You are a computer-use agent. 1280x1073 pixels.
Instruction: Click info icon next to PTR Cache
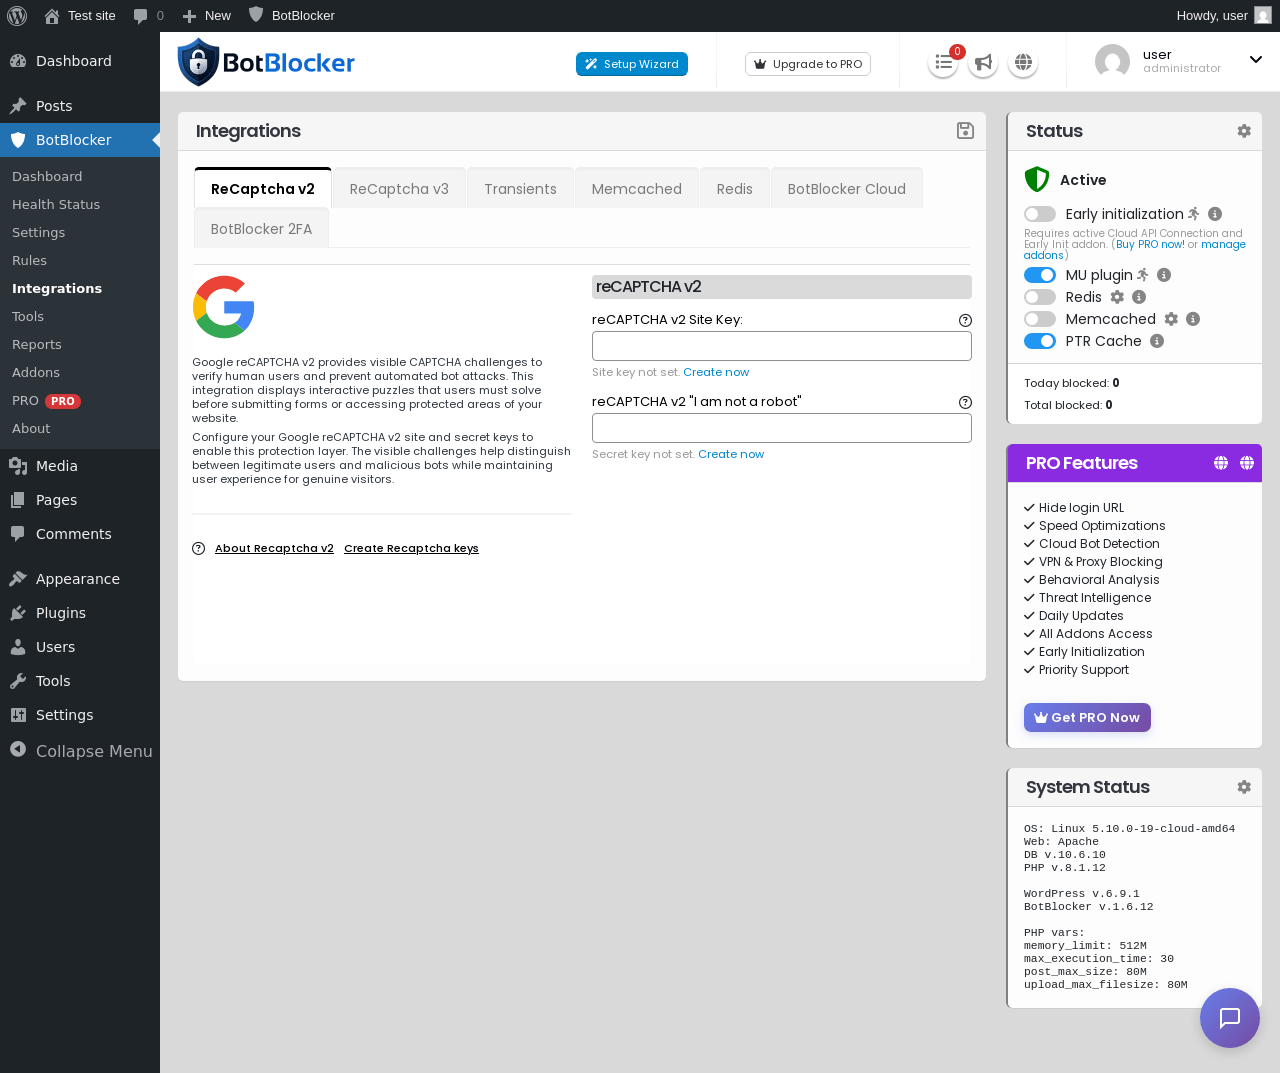coord(1157,341)
